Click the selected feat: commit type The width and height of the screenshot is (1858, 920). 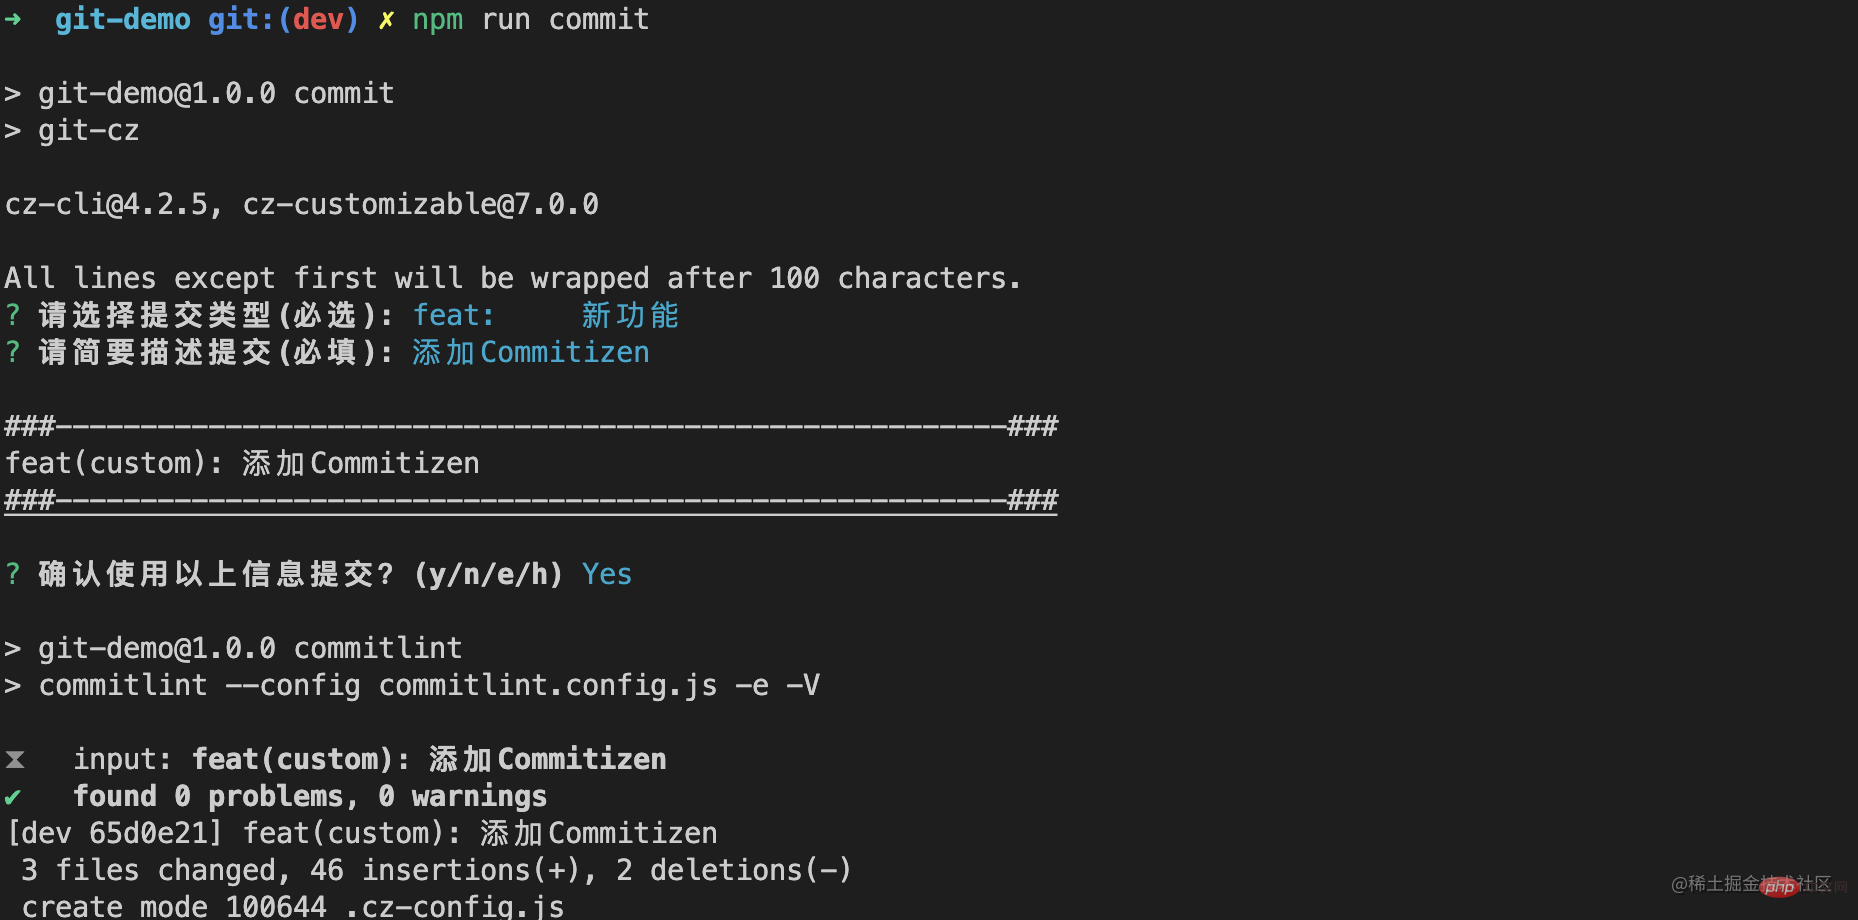point(454,315)
